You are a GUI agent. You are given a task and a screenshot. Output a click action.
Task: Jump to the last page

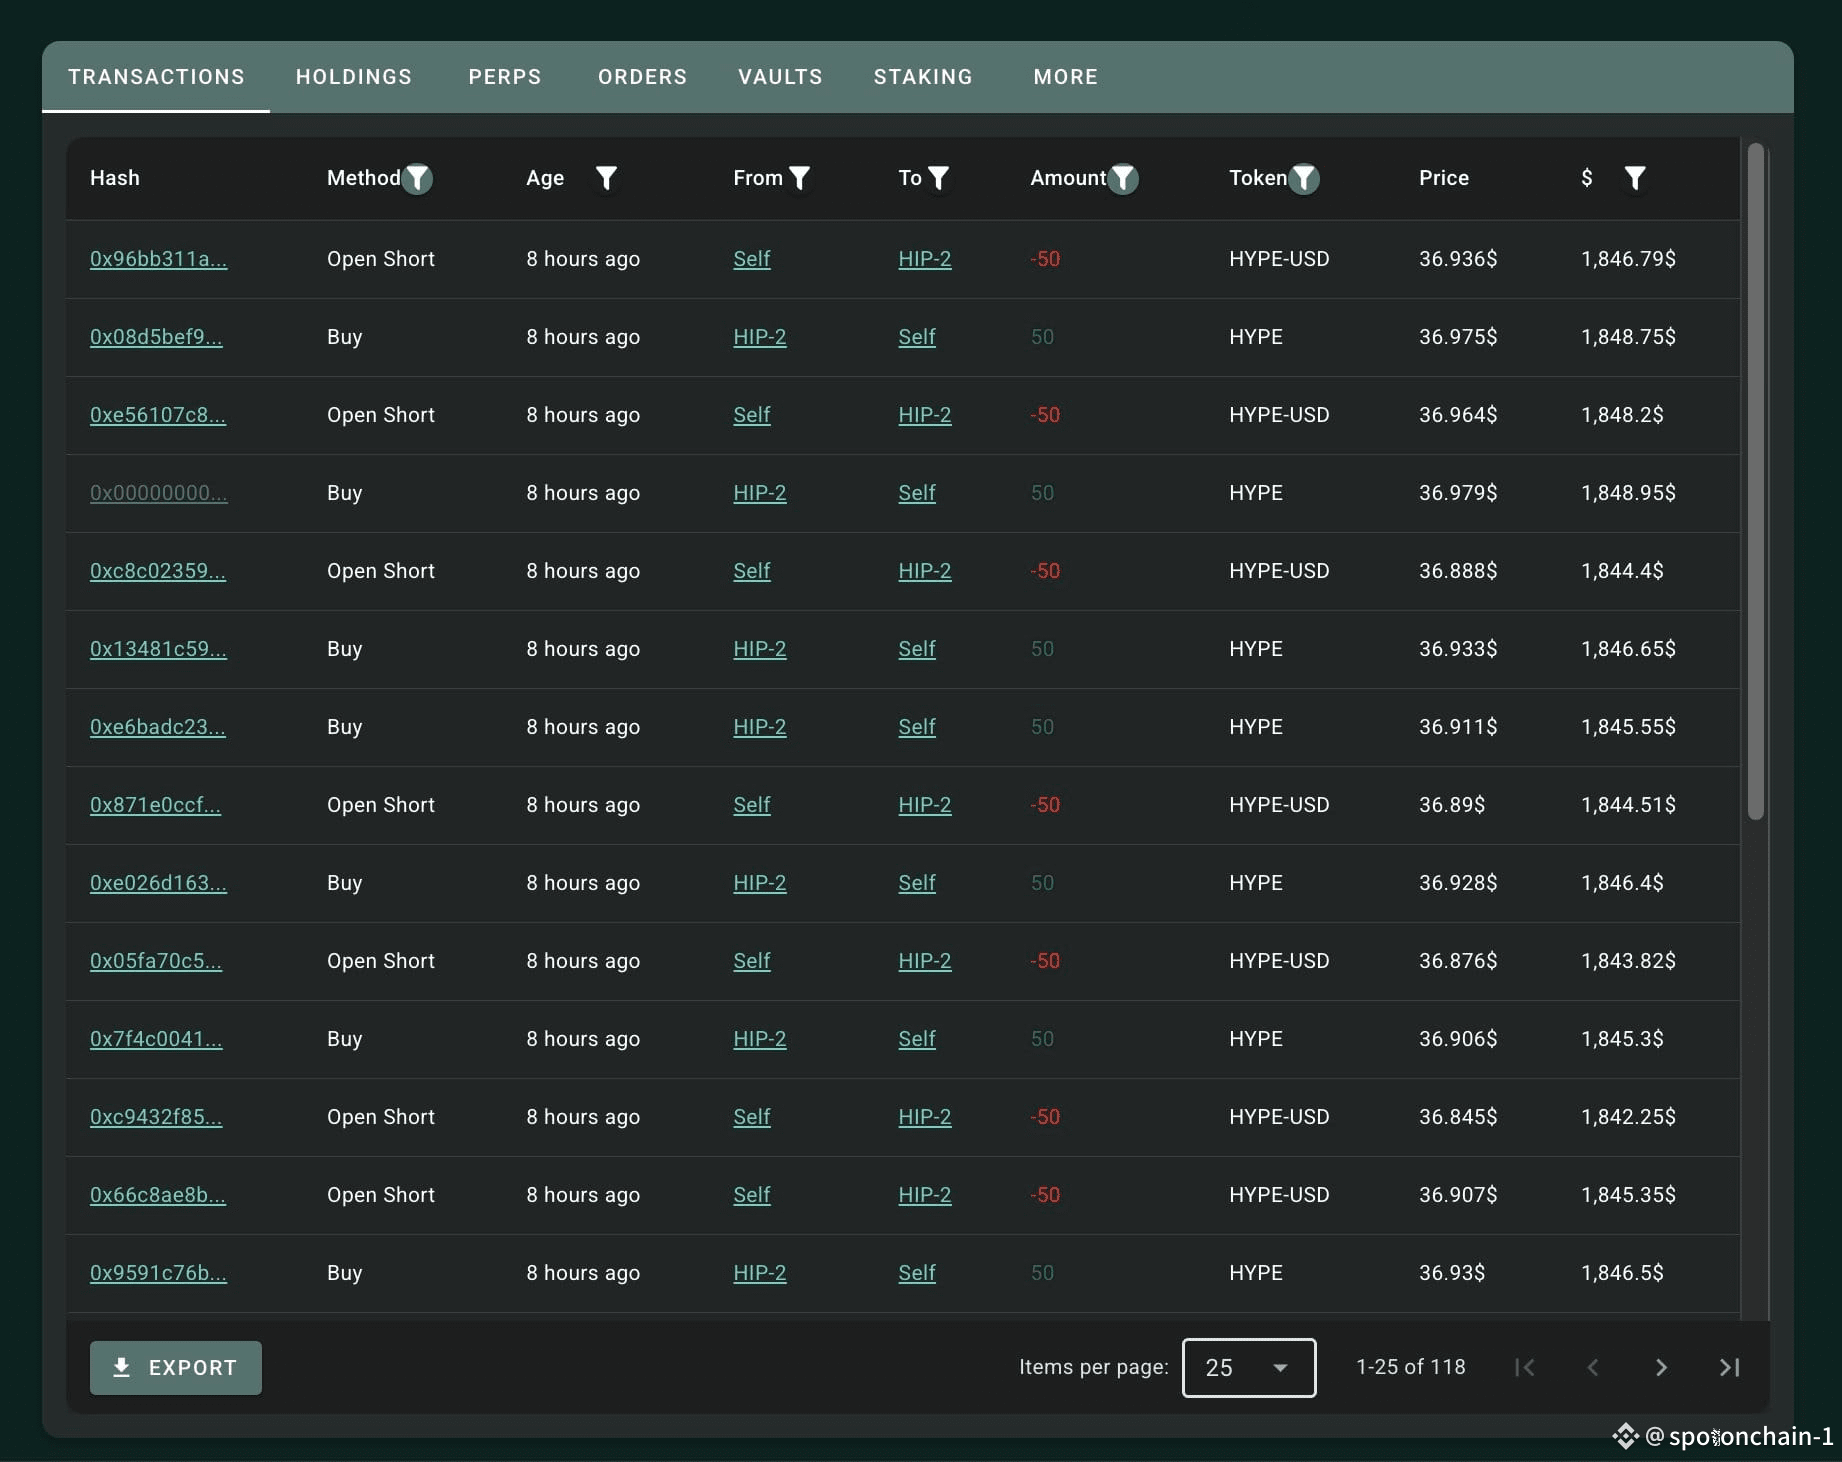point(1729,1367)
